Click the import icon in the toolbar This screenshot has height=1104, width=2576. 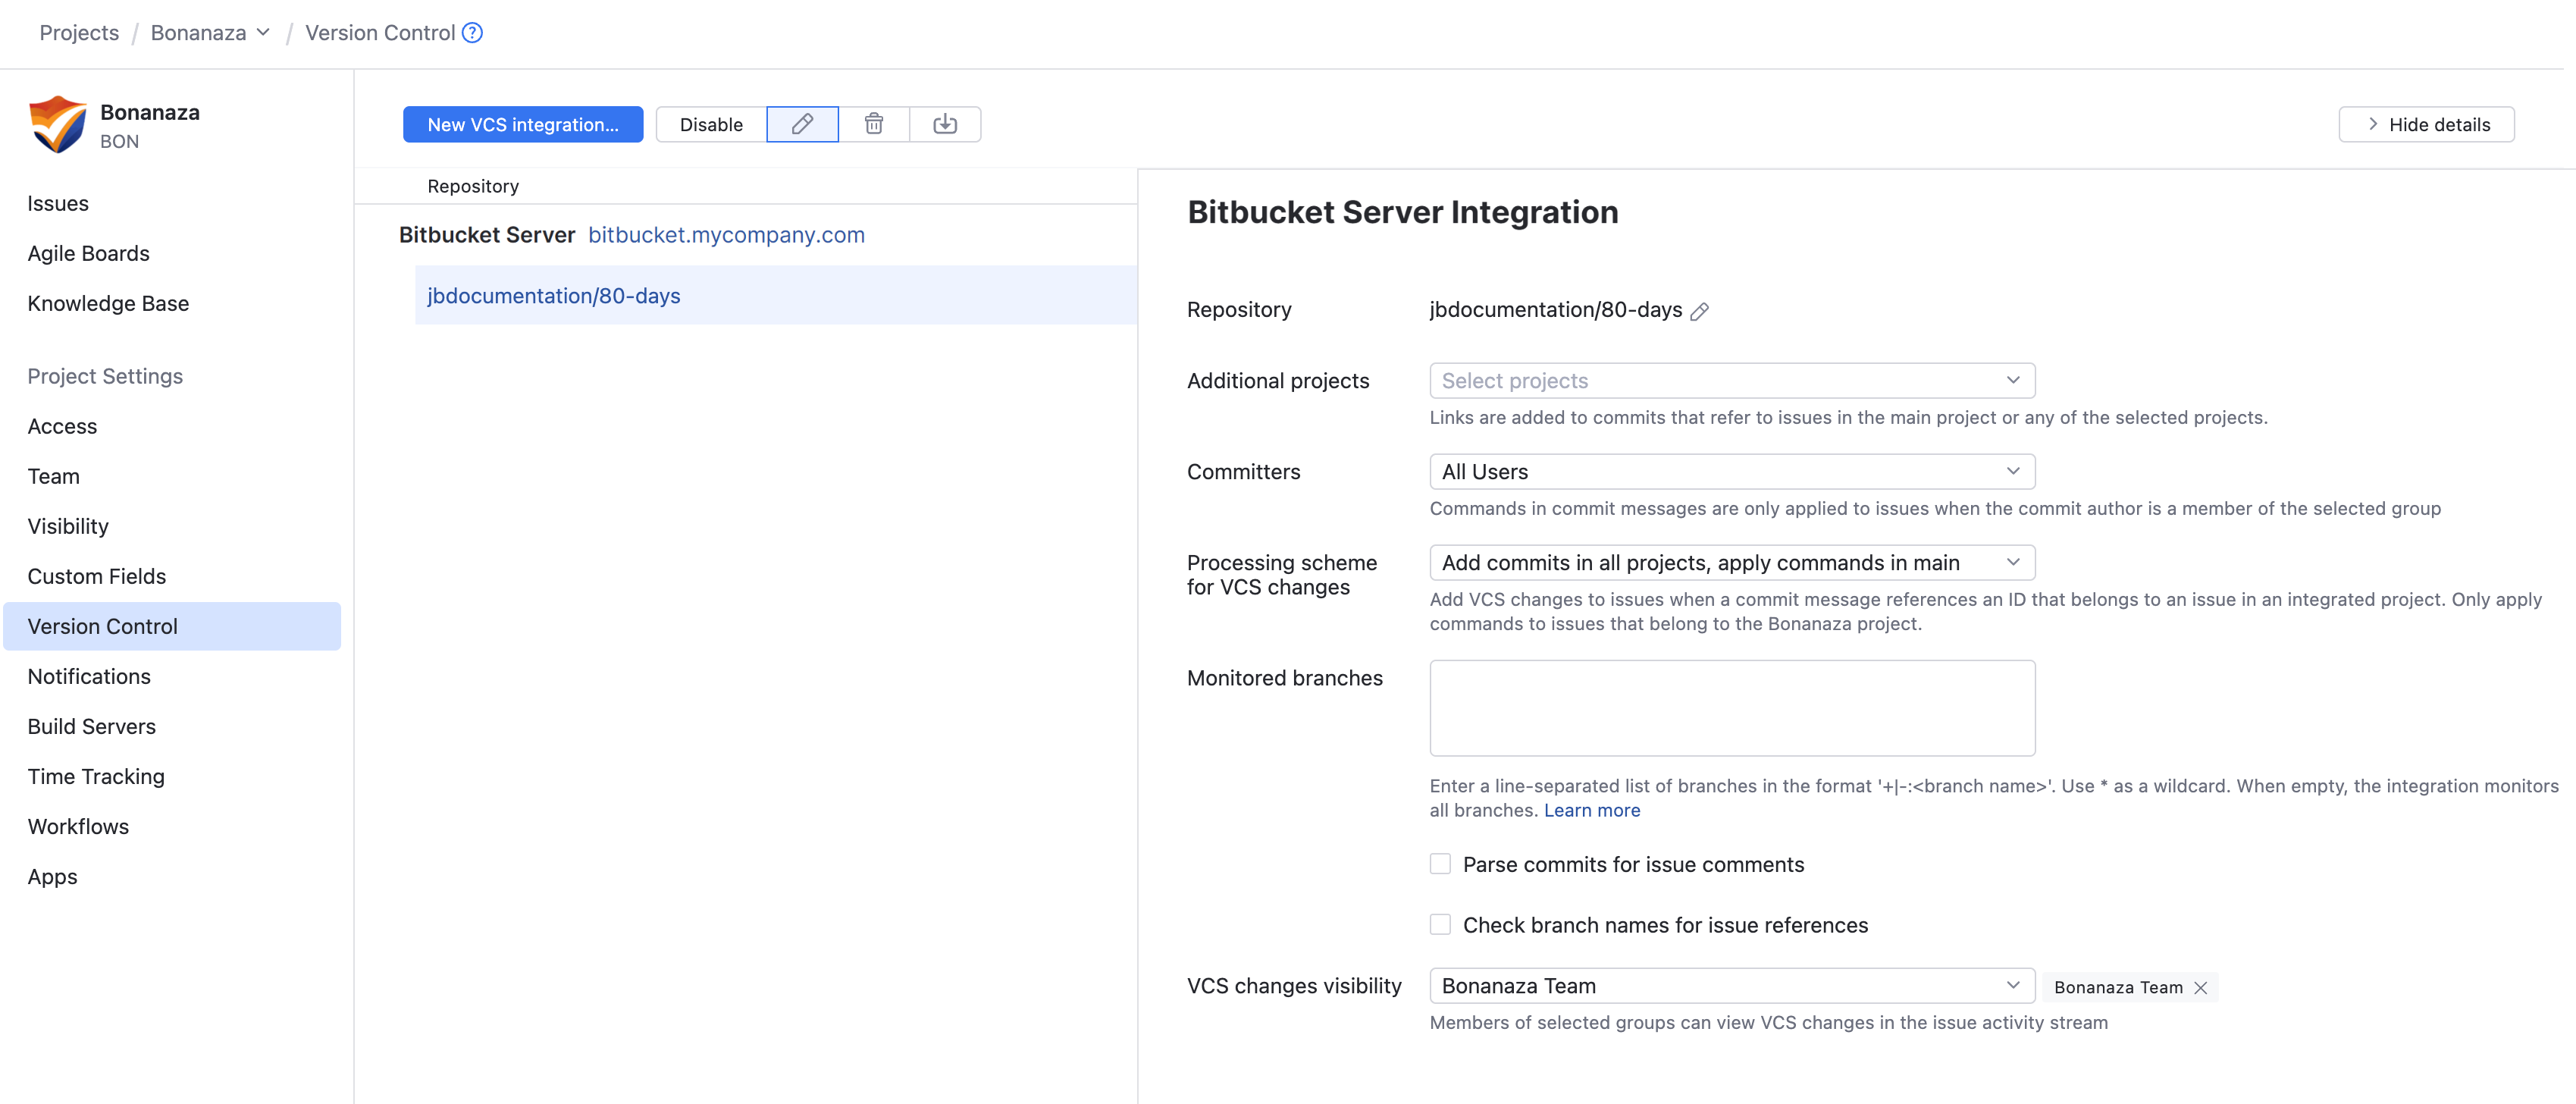(x=946, y=124)
